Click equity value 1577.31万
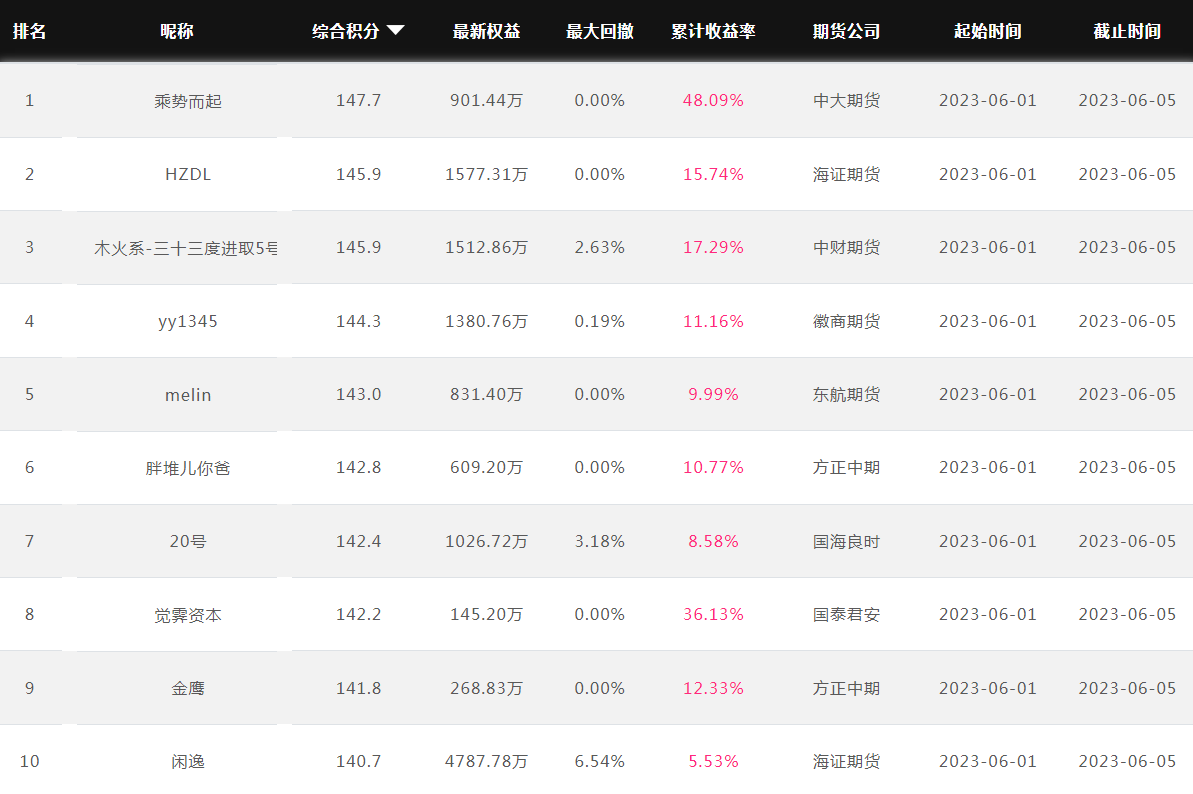The image size is (1193, 794). tap(486, 174)
